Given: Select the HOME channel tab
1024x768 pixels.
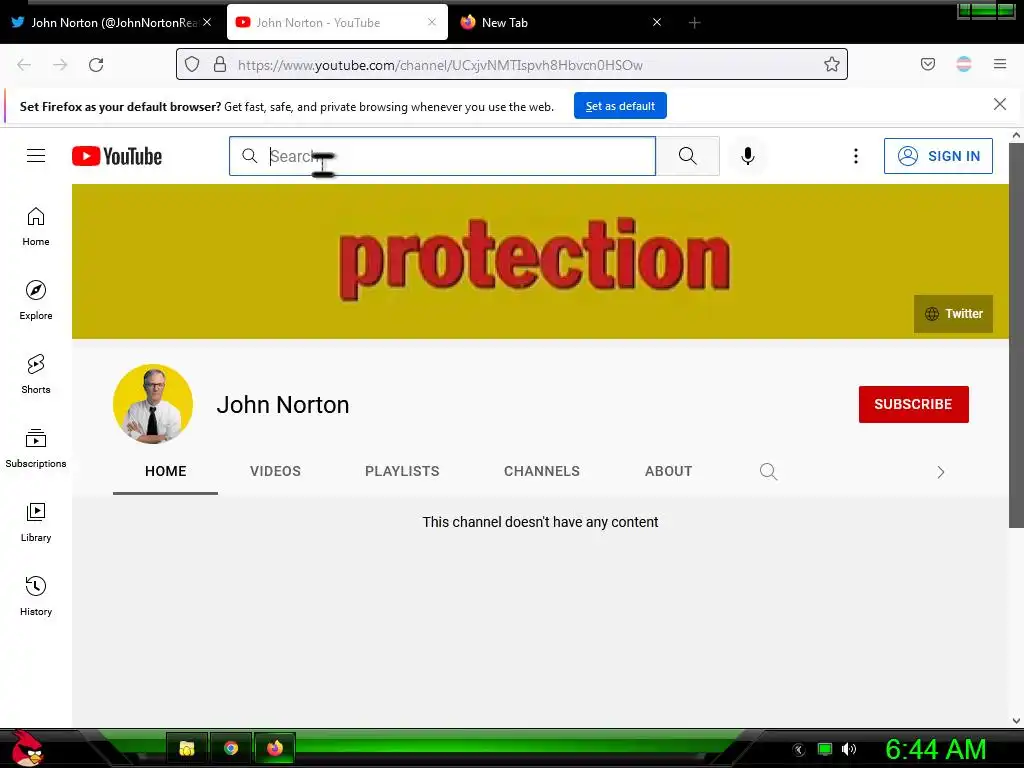Looking at the screenshot, I should tap(165, 471).
